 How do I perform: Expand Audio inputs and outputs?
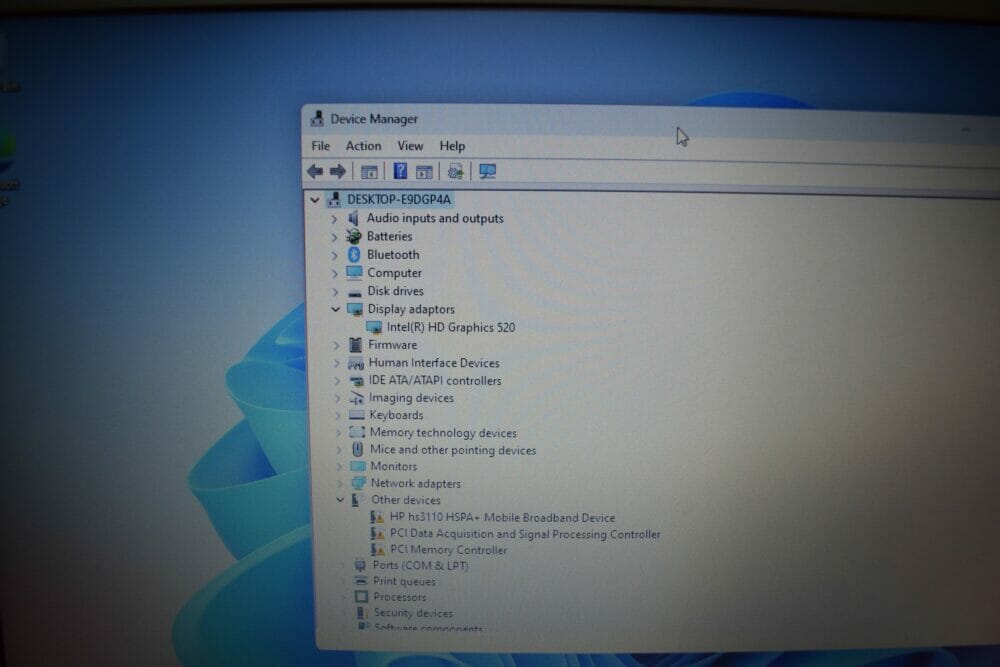coord(334,219)
